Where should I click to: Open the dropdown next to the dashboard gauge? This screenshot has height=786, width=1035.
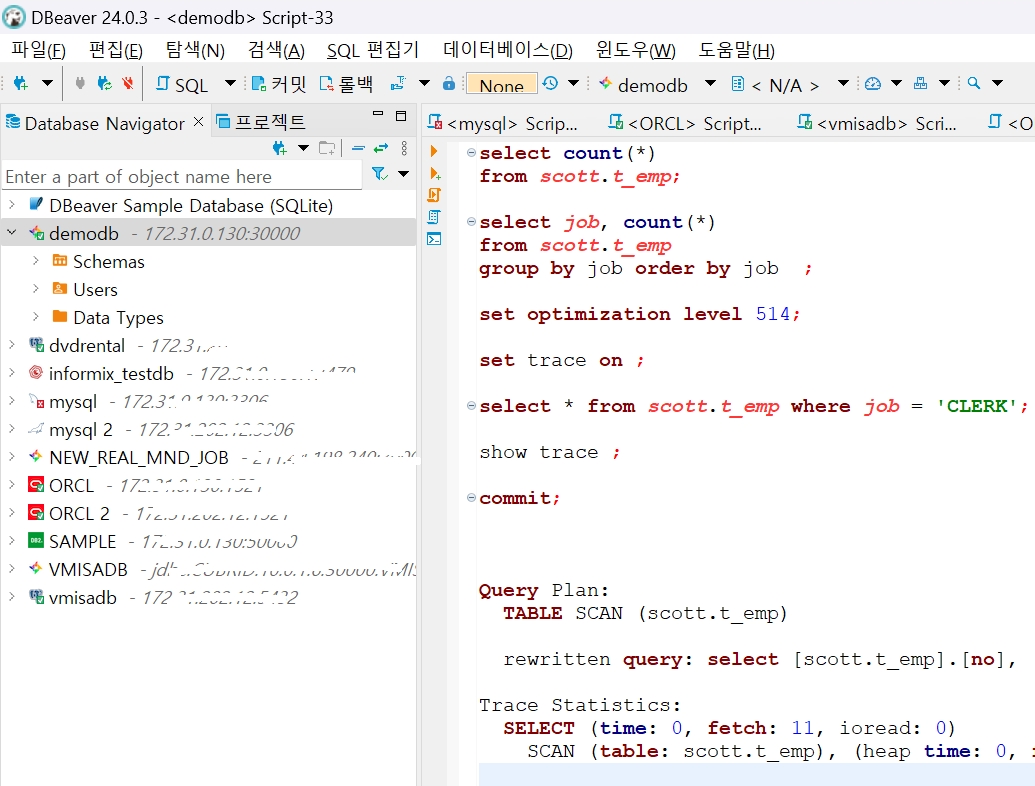[896, 83]
